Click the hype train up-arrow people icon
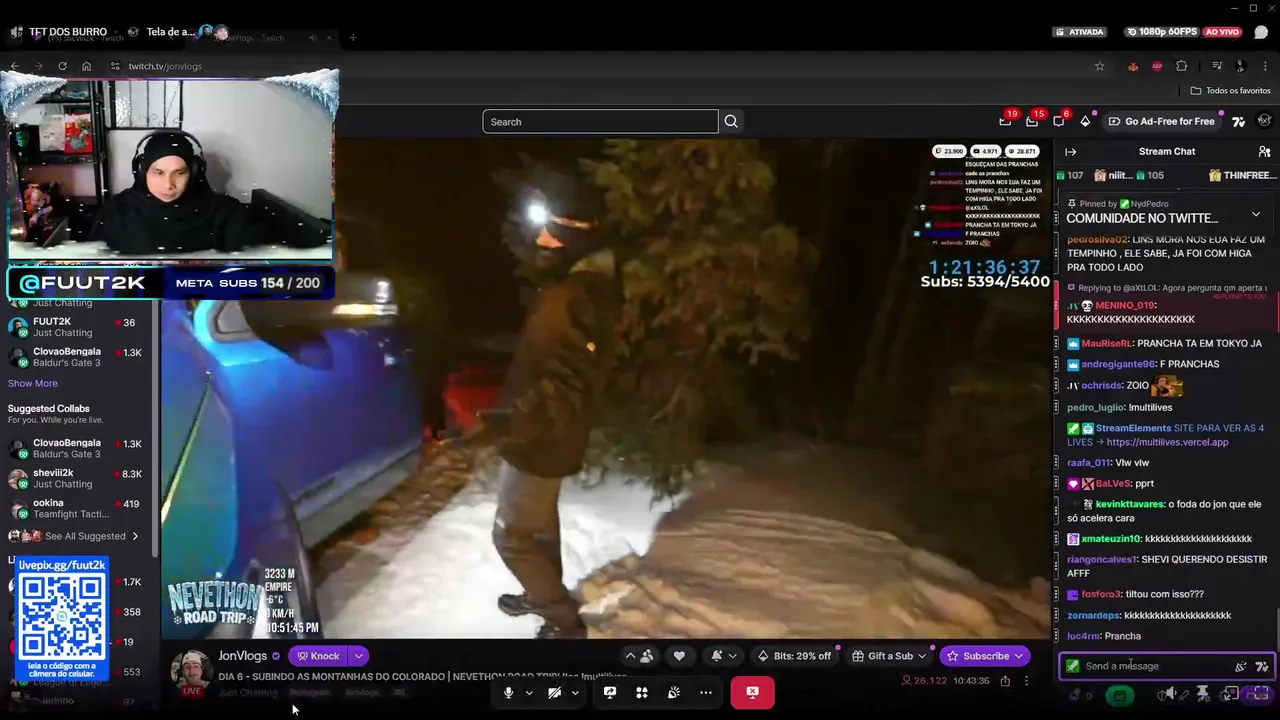This screenshot has height=720, width=1280. [640, 656]
